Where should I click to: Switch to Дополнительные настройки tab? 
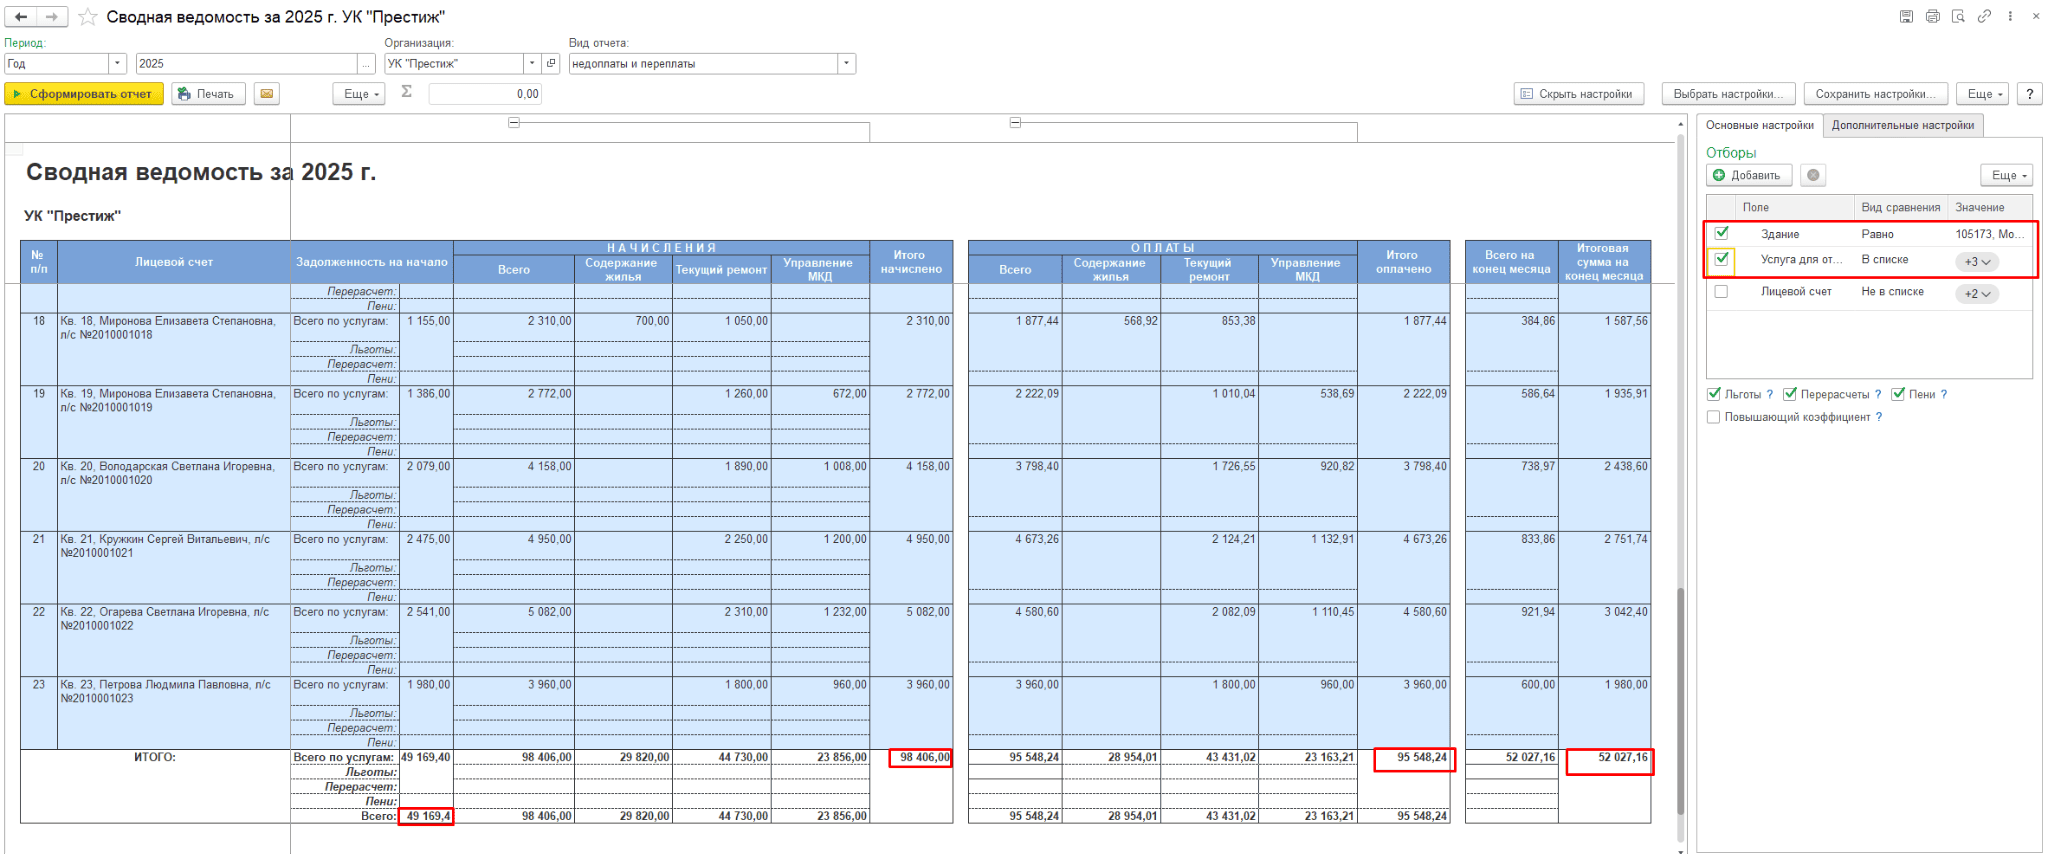[x=1902, y=125]
